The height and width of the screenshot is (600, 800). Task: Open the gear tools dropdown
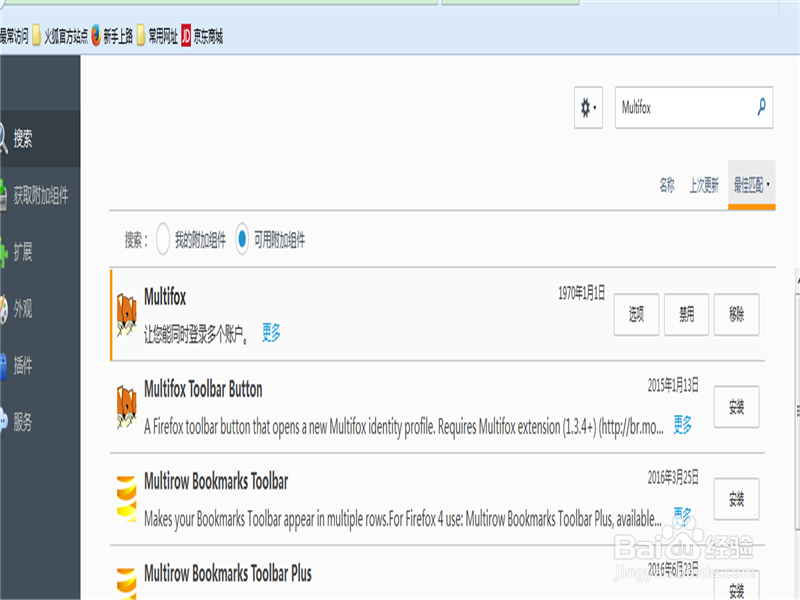pyautogui.click(x=588, y=108)
